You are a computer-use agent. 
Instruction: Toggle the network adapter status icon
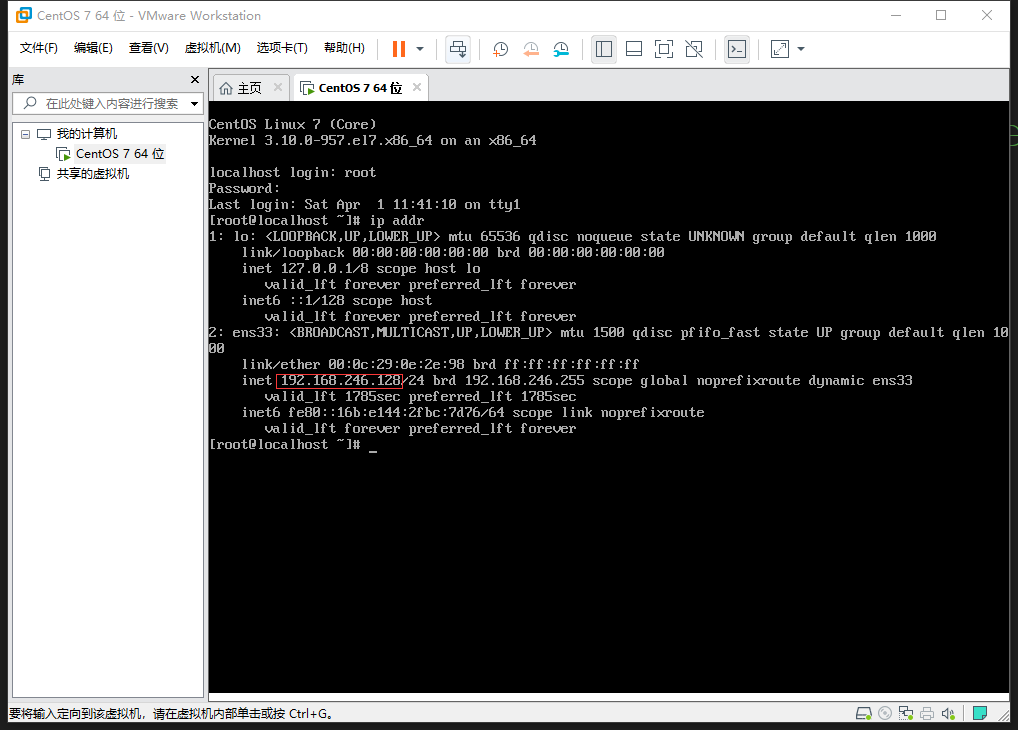[x=906, y=712]
